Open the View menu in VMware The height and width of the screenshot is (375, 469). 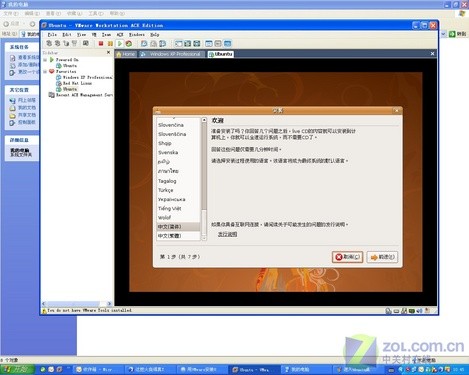point(81,34)
